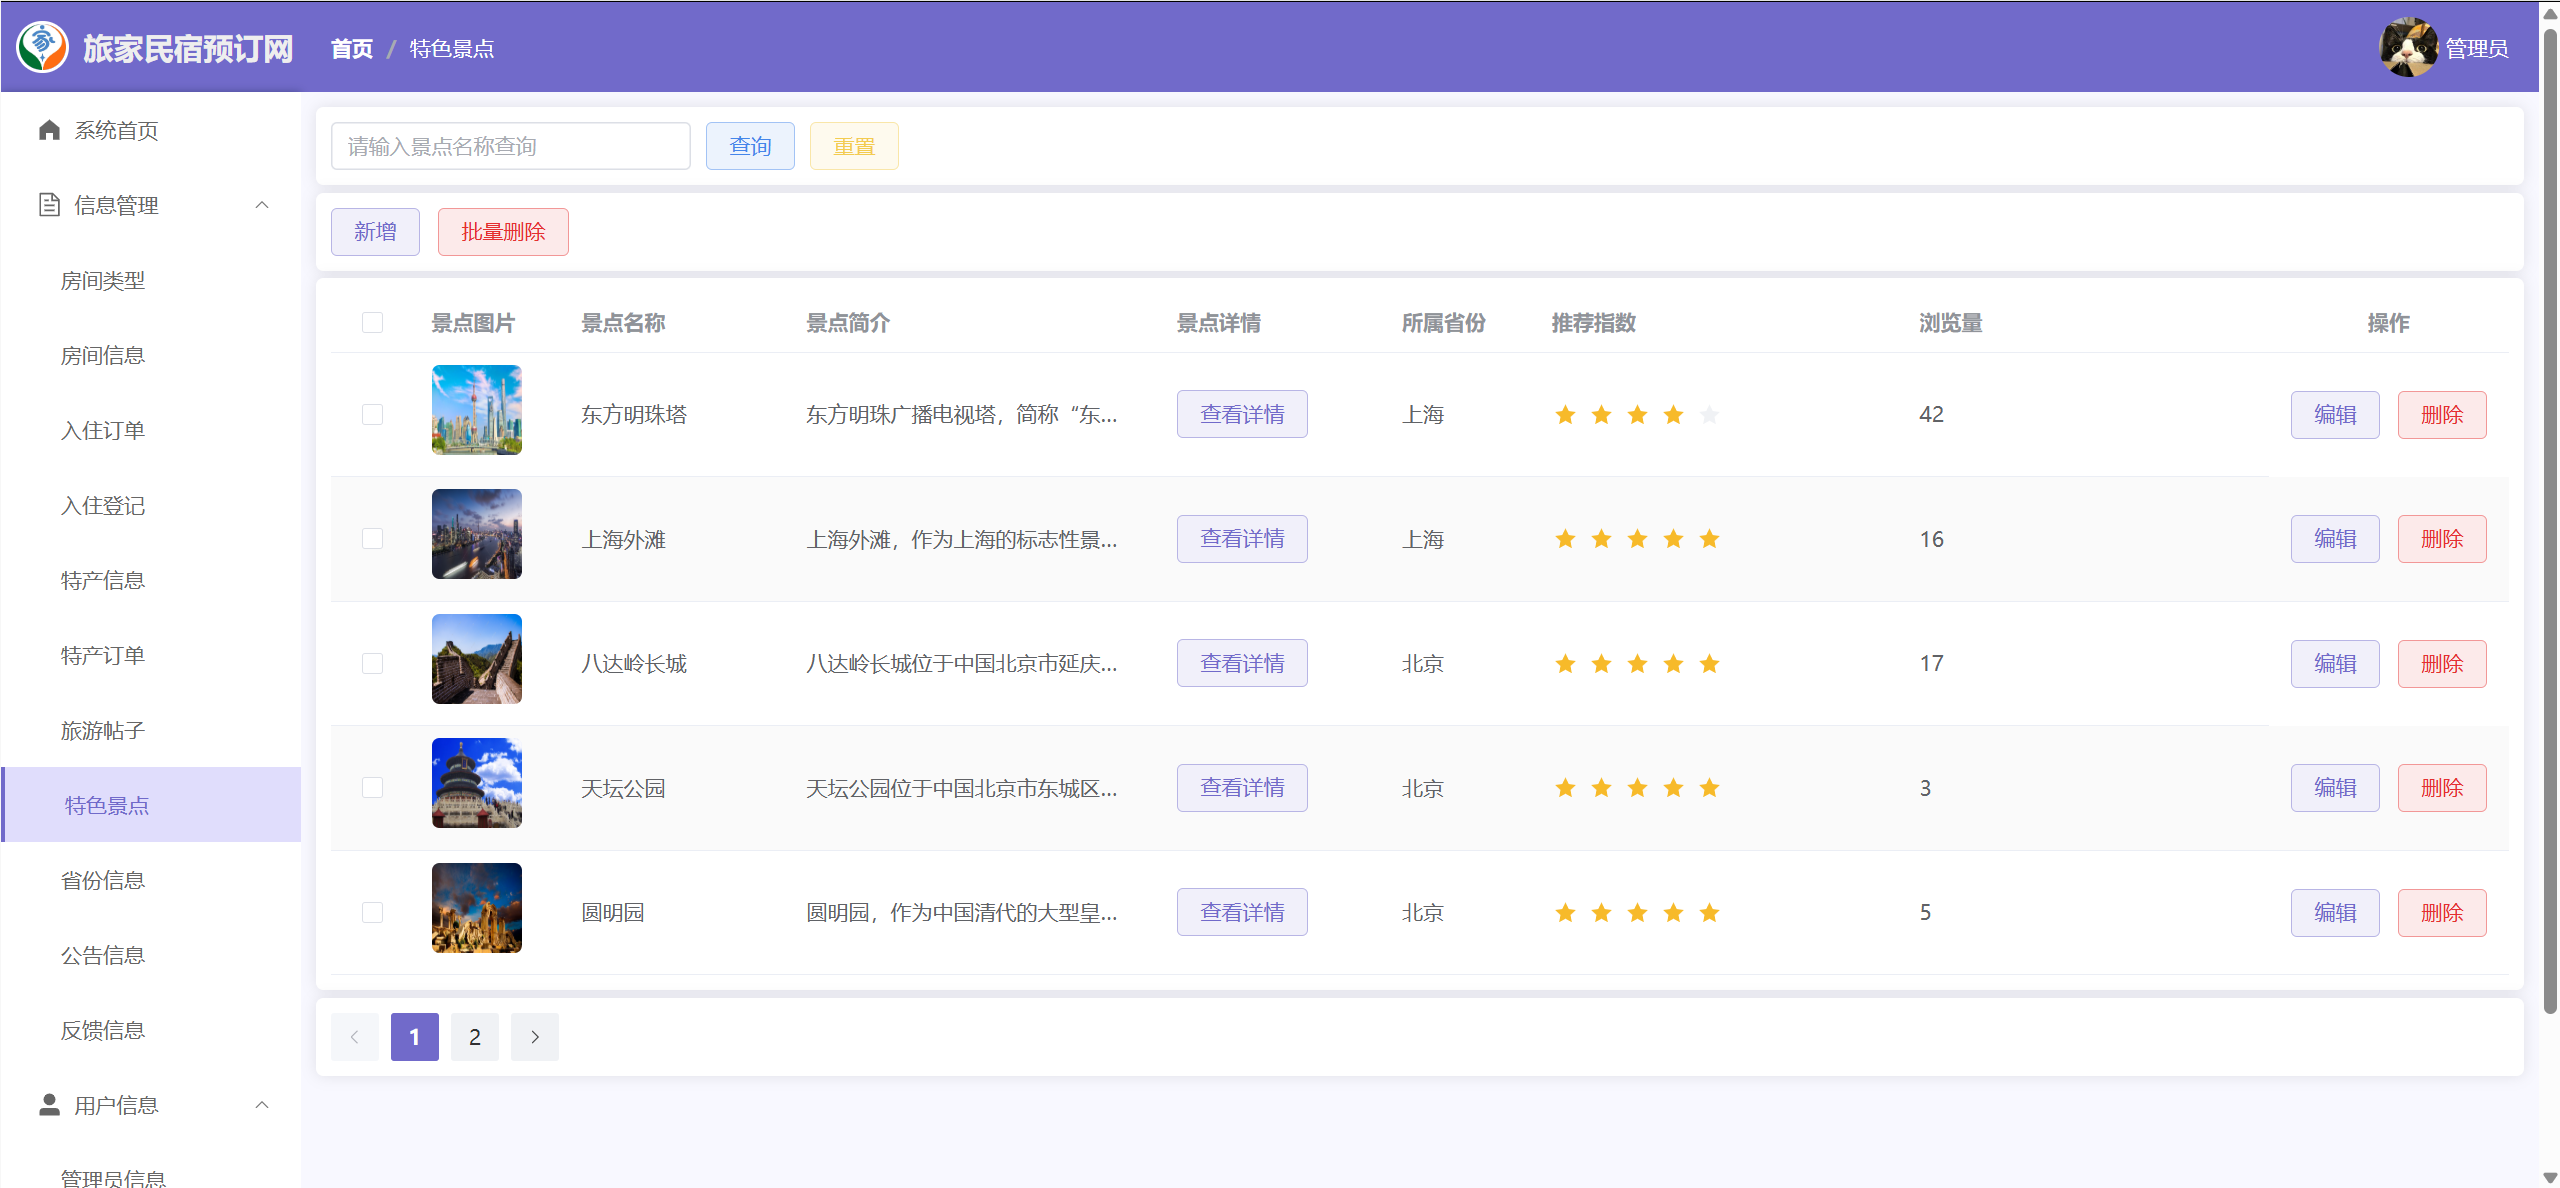Toggle the select-all checkbox in table header
Viewport: 2560px width, 1188px height.
372,322
